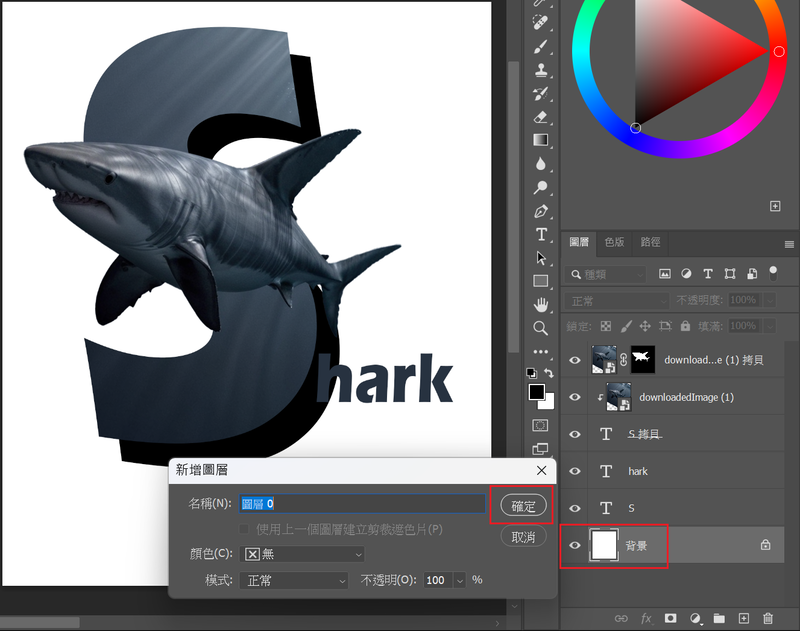Expand the 不透明 opacity dropdown arrow in dialog
The image size is (800, 631).
pyautogui.click(x=460, y=580)
